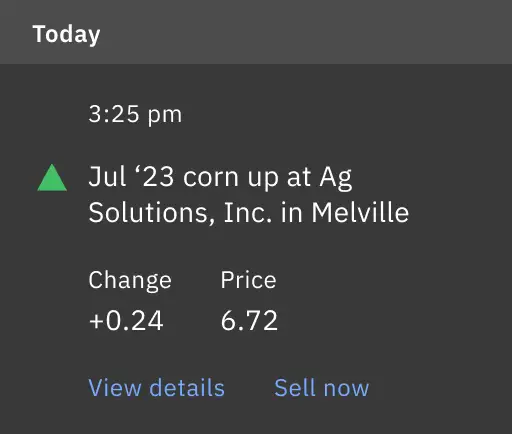
Task: Click the green upward triangle price indicator
Action: coord(52,178)
